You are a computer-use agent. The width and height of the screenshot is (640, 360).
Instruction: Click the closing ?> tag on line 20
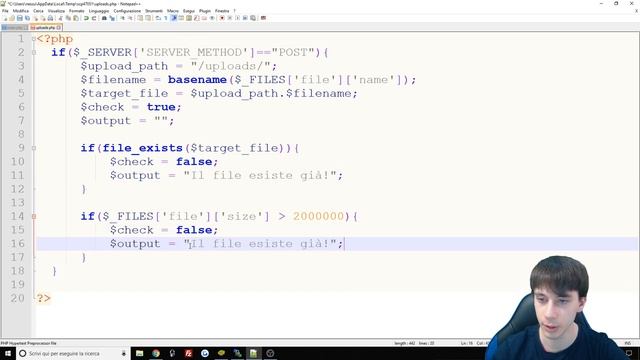pyautogui.click(x=44, y=298)
